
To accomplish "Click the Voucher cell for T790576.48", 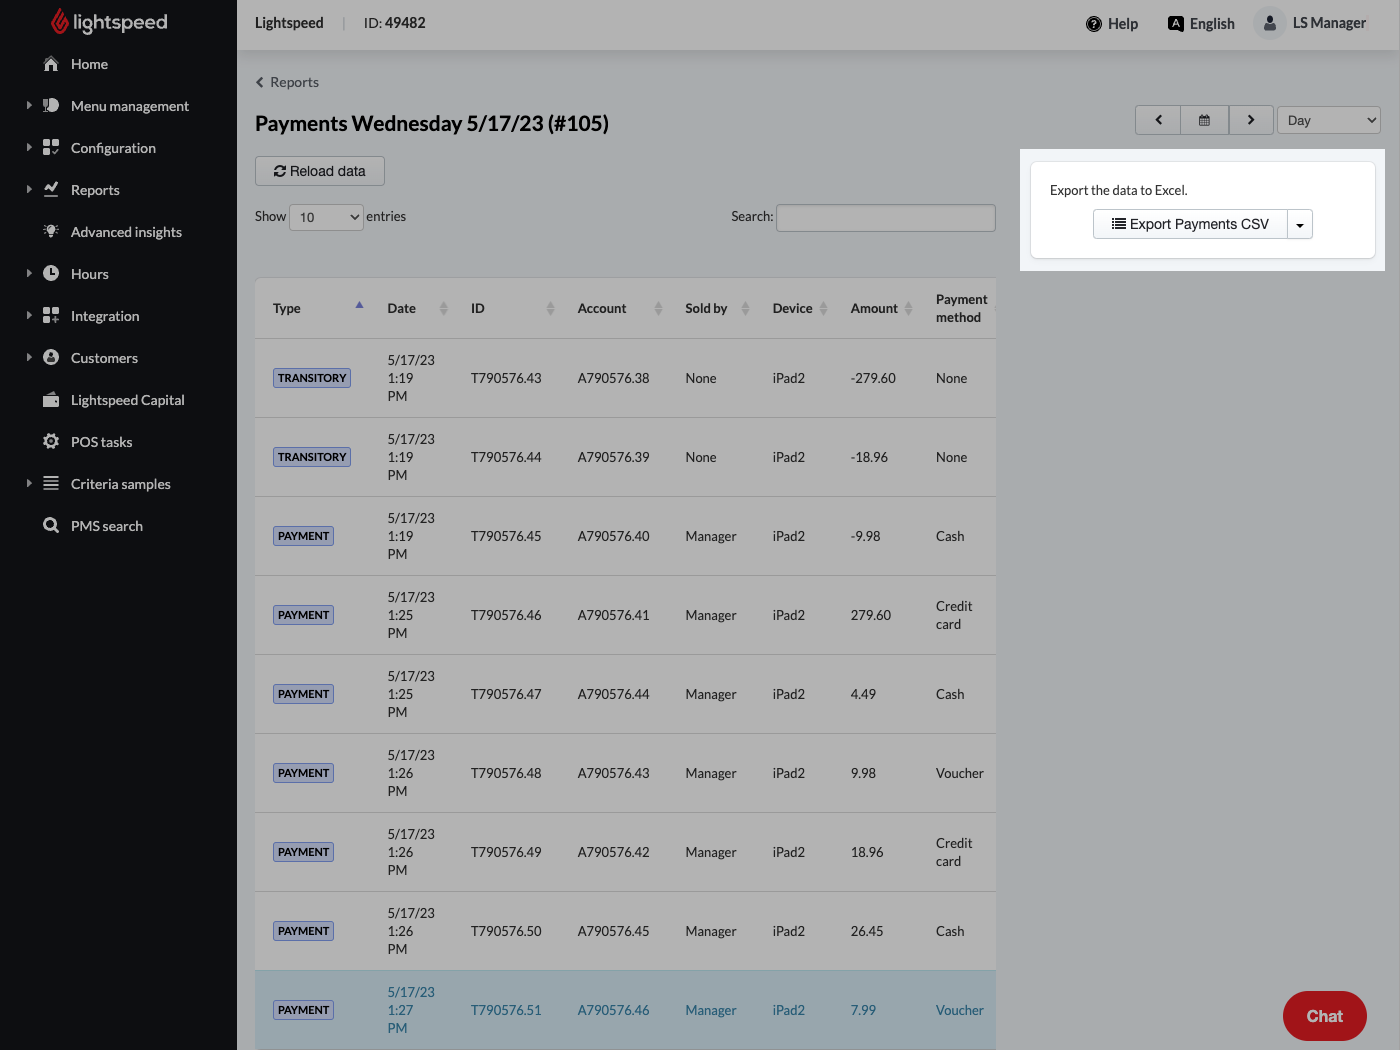I will [960, 773].
